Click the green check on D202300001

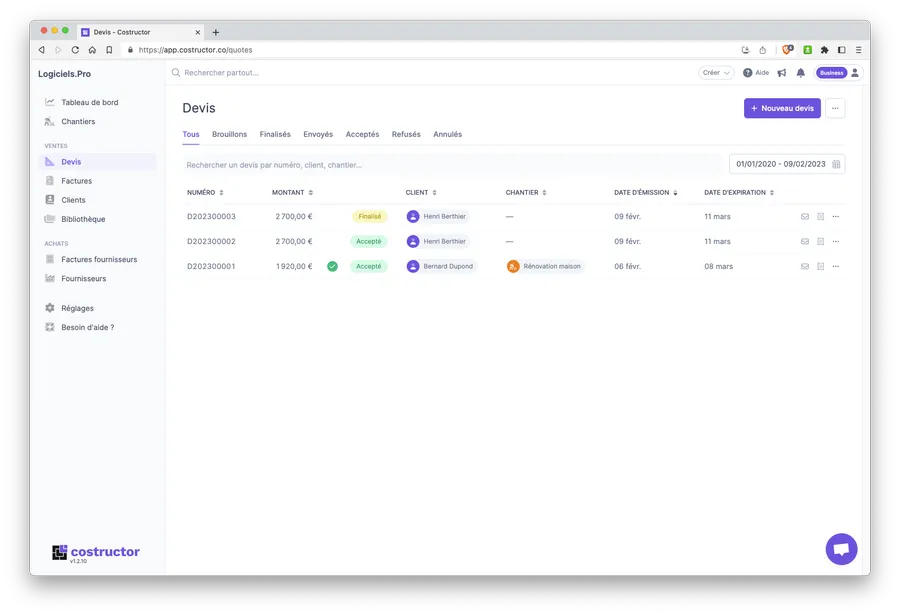(332, 266)
